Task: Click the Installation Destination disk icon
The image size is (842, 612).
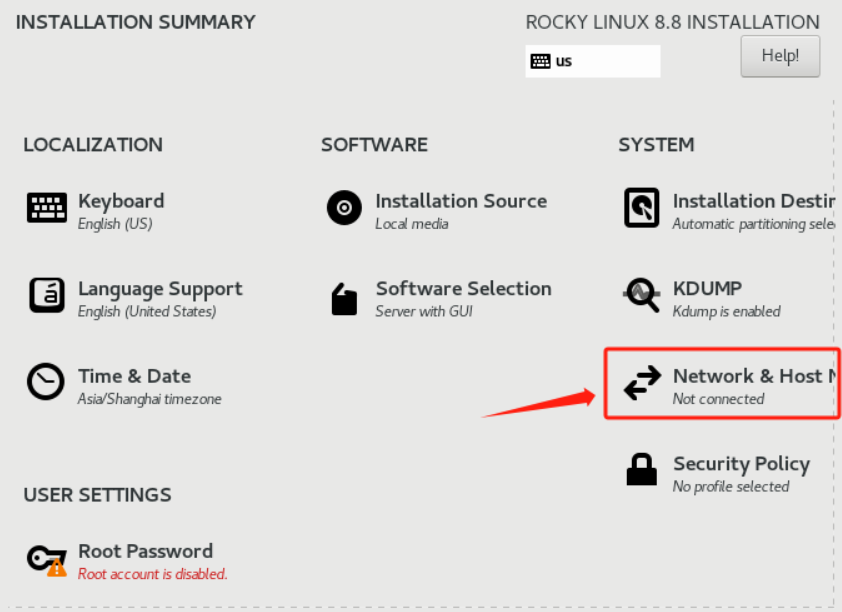Action: (641, 208)
